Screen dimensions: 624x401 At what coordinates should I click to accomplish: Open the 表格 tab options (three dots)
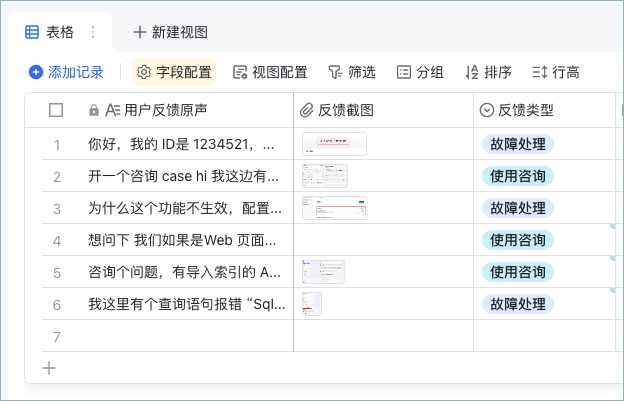pyautogui.click(x=93, y=32)
